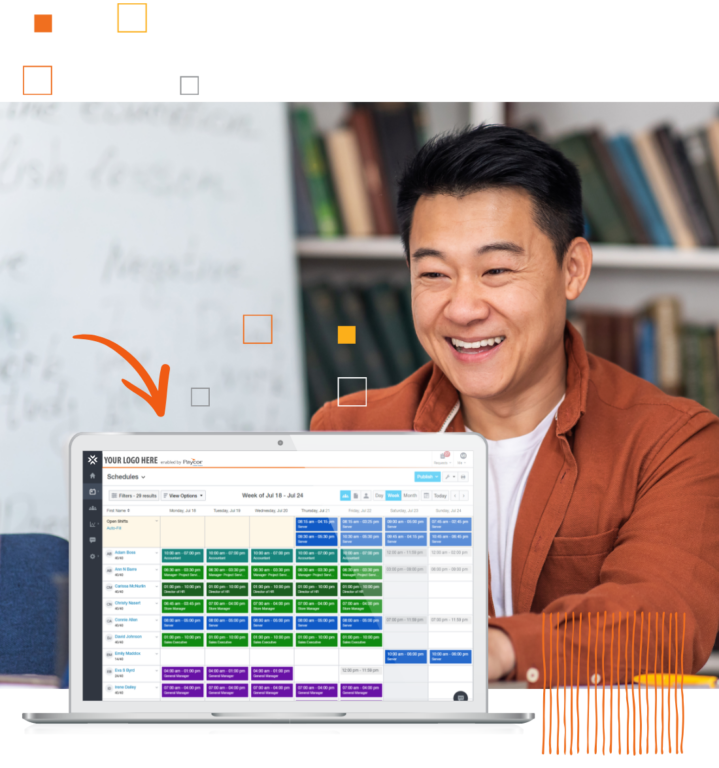This screenshot has height=768, width=719.
Task: Open the View Options dropdown
Action: [x=183, y=495]
